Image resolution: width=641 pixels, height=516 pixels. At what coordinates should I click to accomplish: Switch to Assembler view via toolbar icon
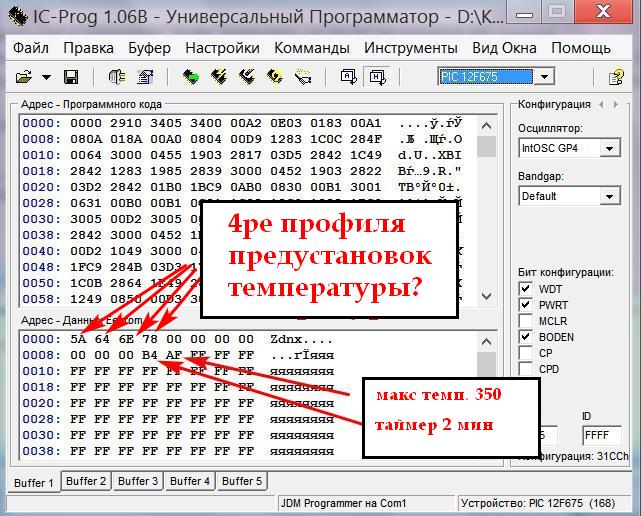click(x=348, y=76)
